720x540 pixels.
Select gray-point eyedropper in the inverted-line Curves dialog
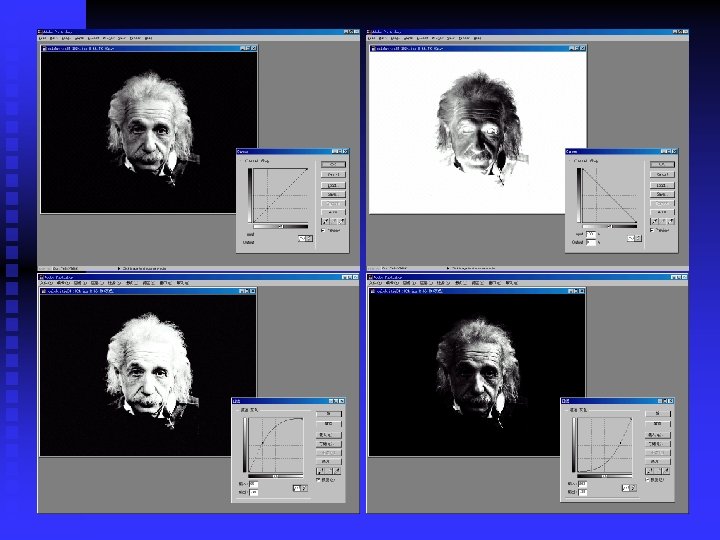(663, 221)
